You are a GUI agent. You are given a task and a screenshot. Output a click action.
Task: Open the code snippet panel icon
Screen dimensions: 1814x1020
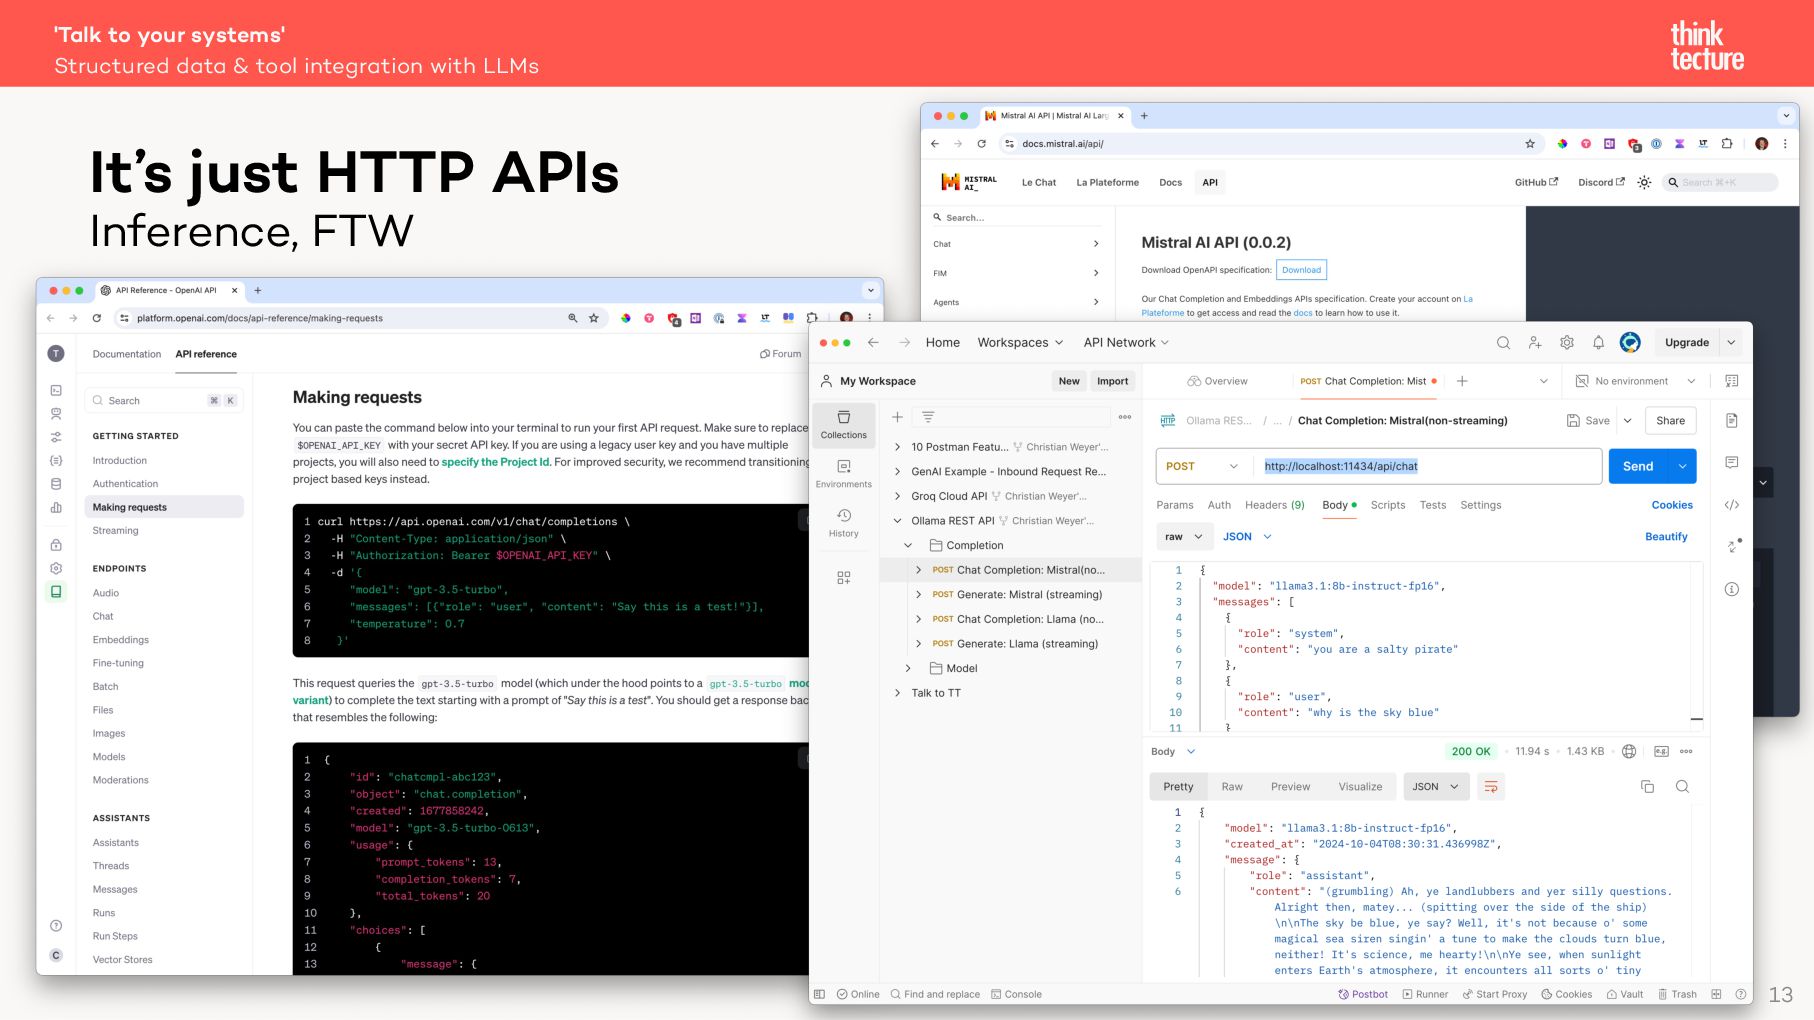click(1732, 505)
